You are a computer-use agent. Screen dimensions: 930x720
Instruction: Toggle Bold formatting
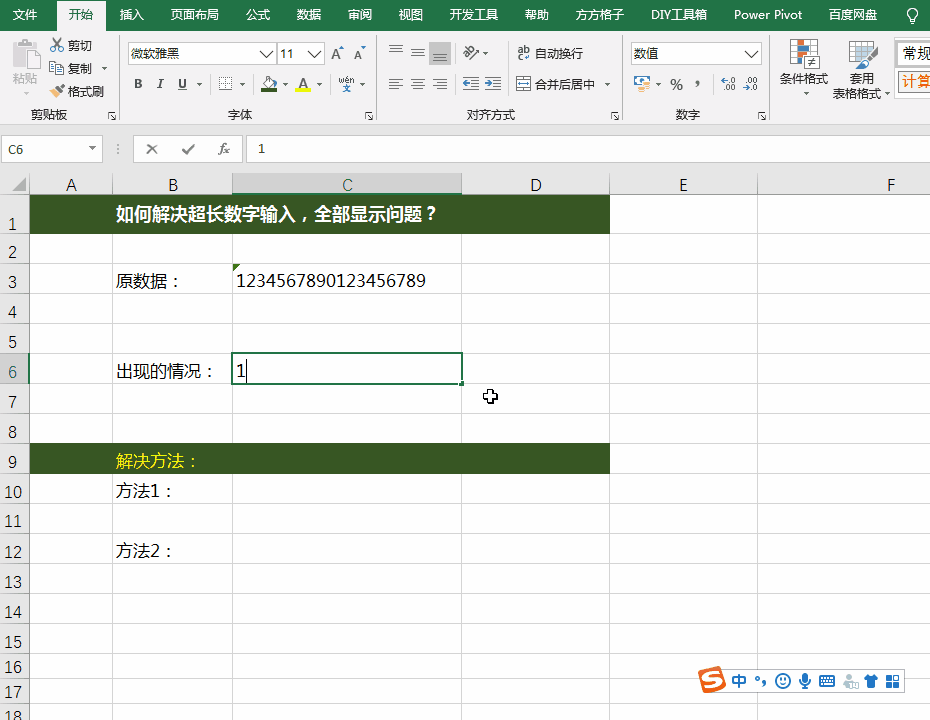(x=138, y=84)
